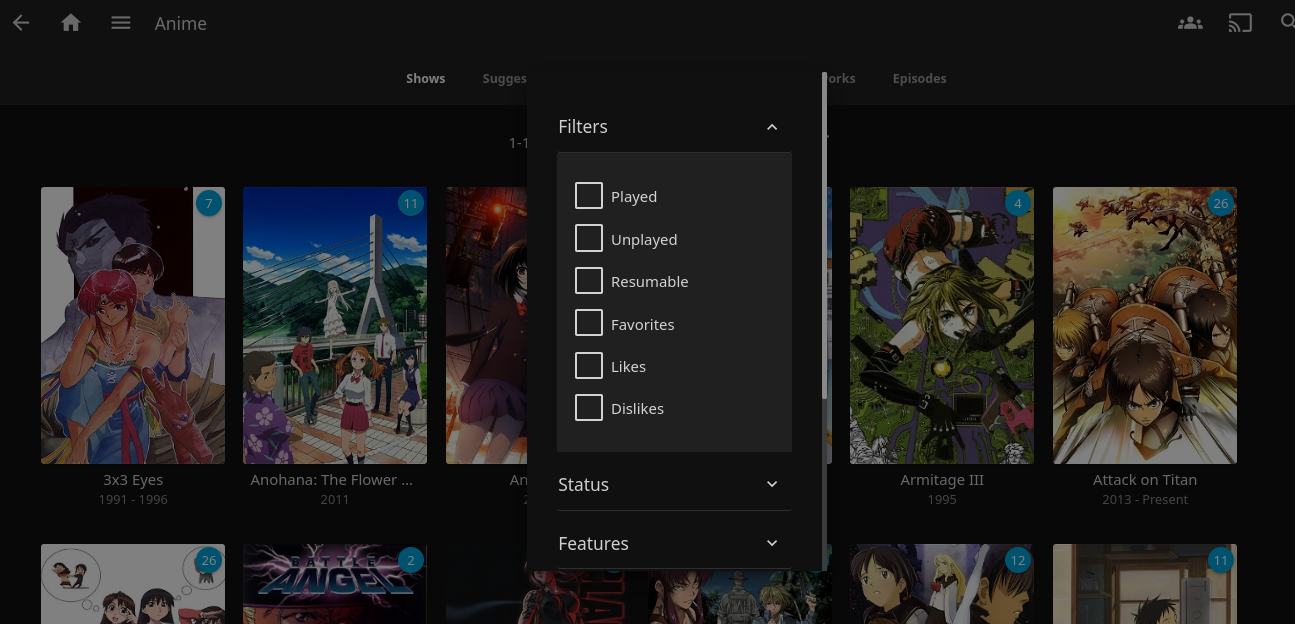The image size is (1295, 624).
Task: Switch to the Episodes tab
Action: (x=919, y=79)
